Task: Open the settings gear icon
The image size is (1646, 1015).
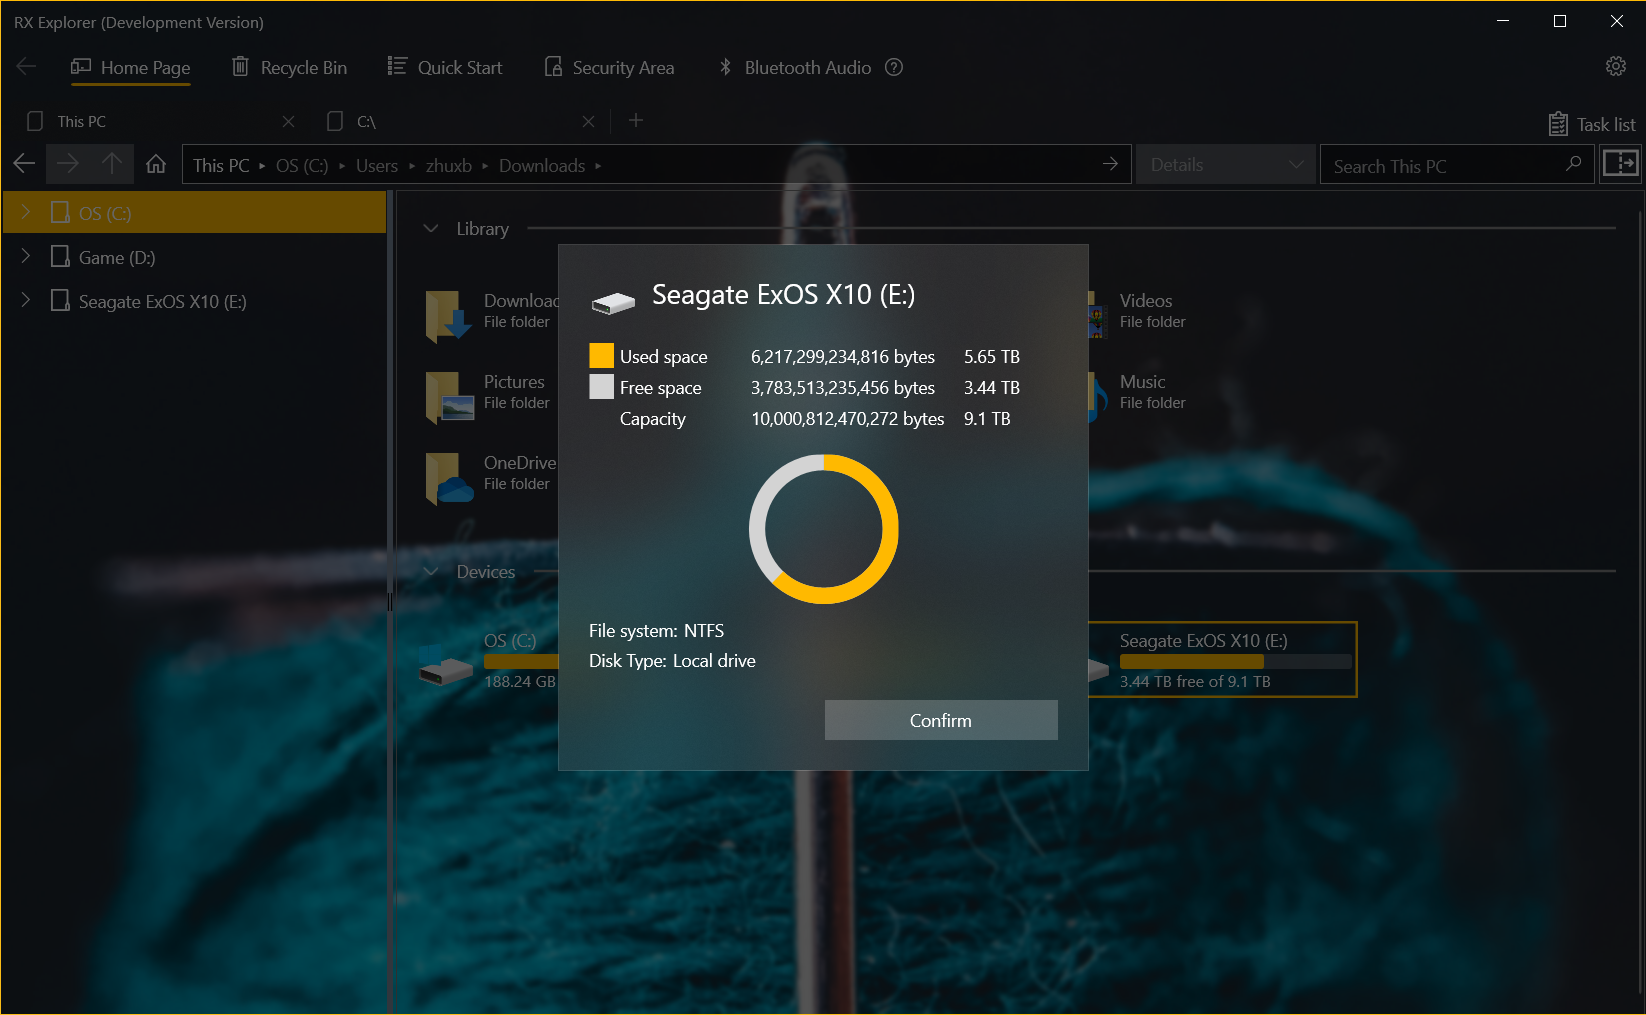Action: [1615, 66]
